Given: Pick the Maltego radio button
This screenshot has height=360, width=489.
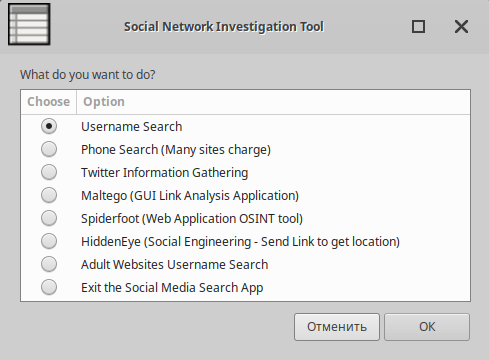Looking at the screenshot, I should (49, 195).
